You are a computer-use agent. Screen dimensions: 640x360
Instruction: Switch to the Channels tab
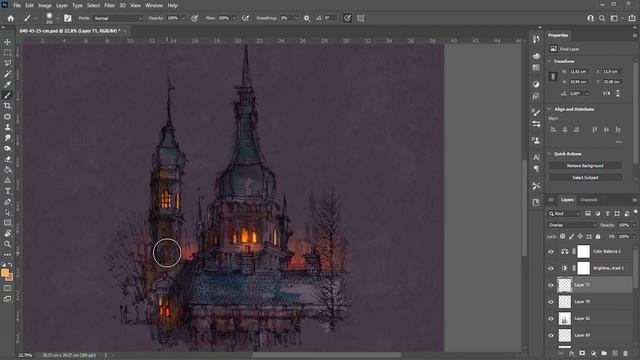click(589, 200)
